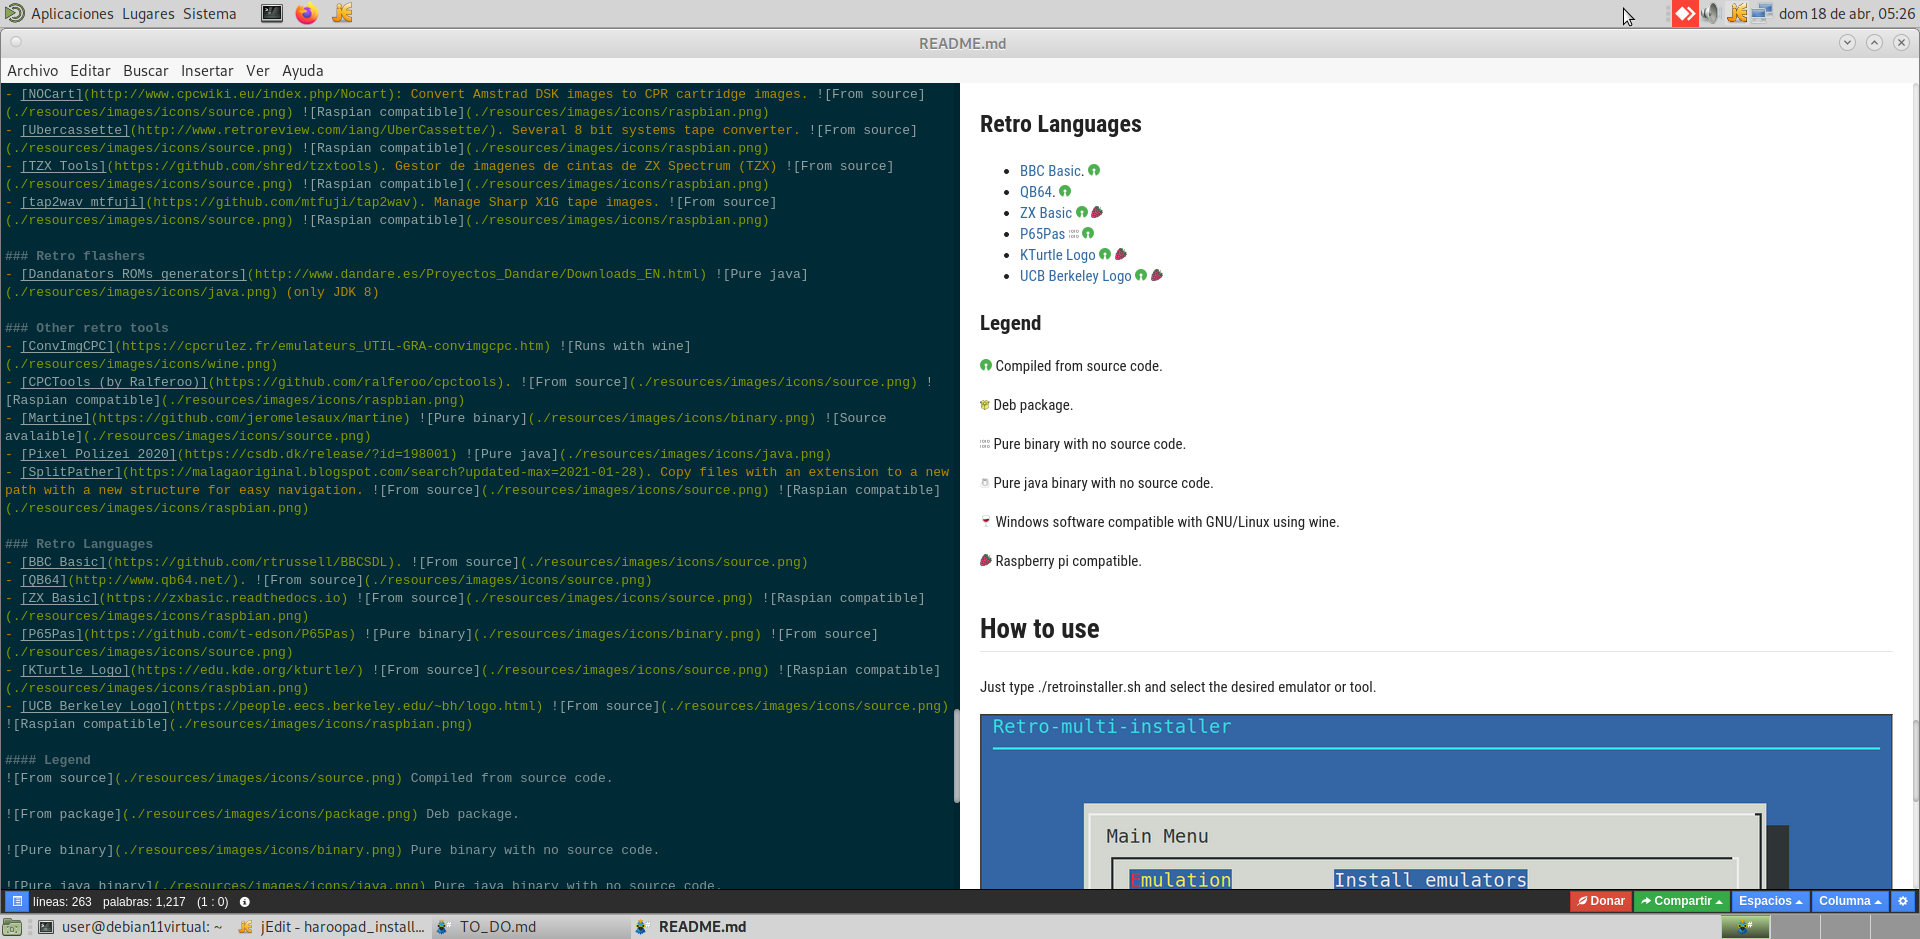This screenshot has width=1920, height=939.
Task: Click the green source icon beside BBC Basic
Action: tap(1094, 170)
